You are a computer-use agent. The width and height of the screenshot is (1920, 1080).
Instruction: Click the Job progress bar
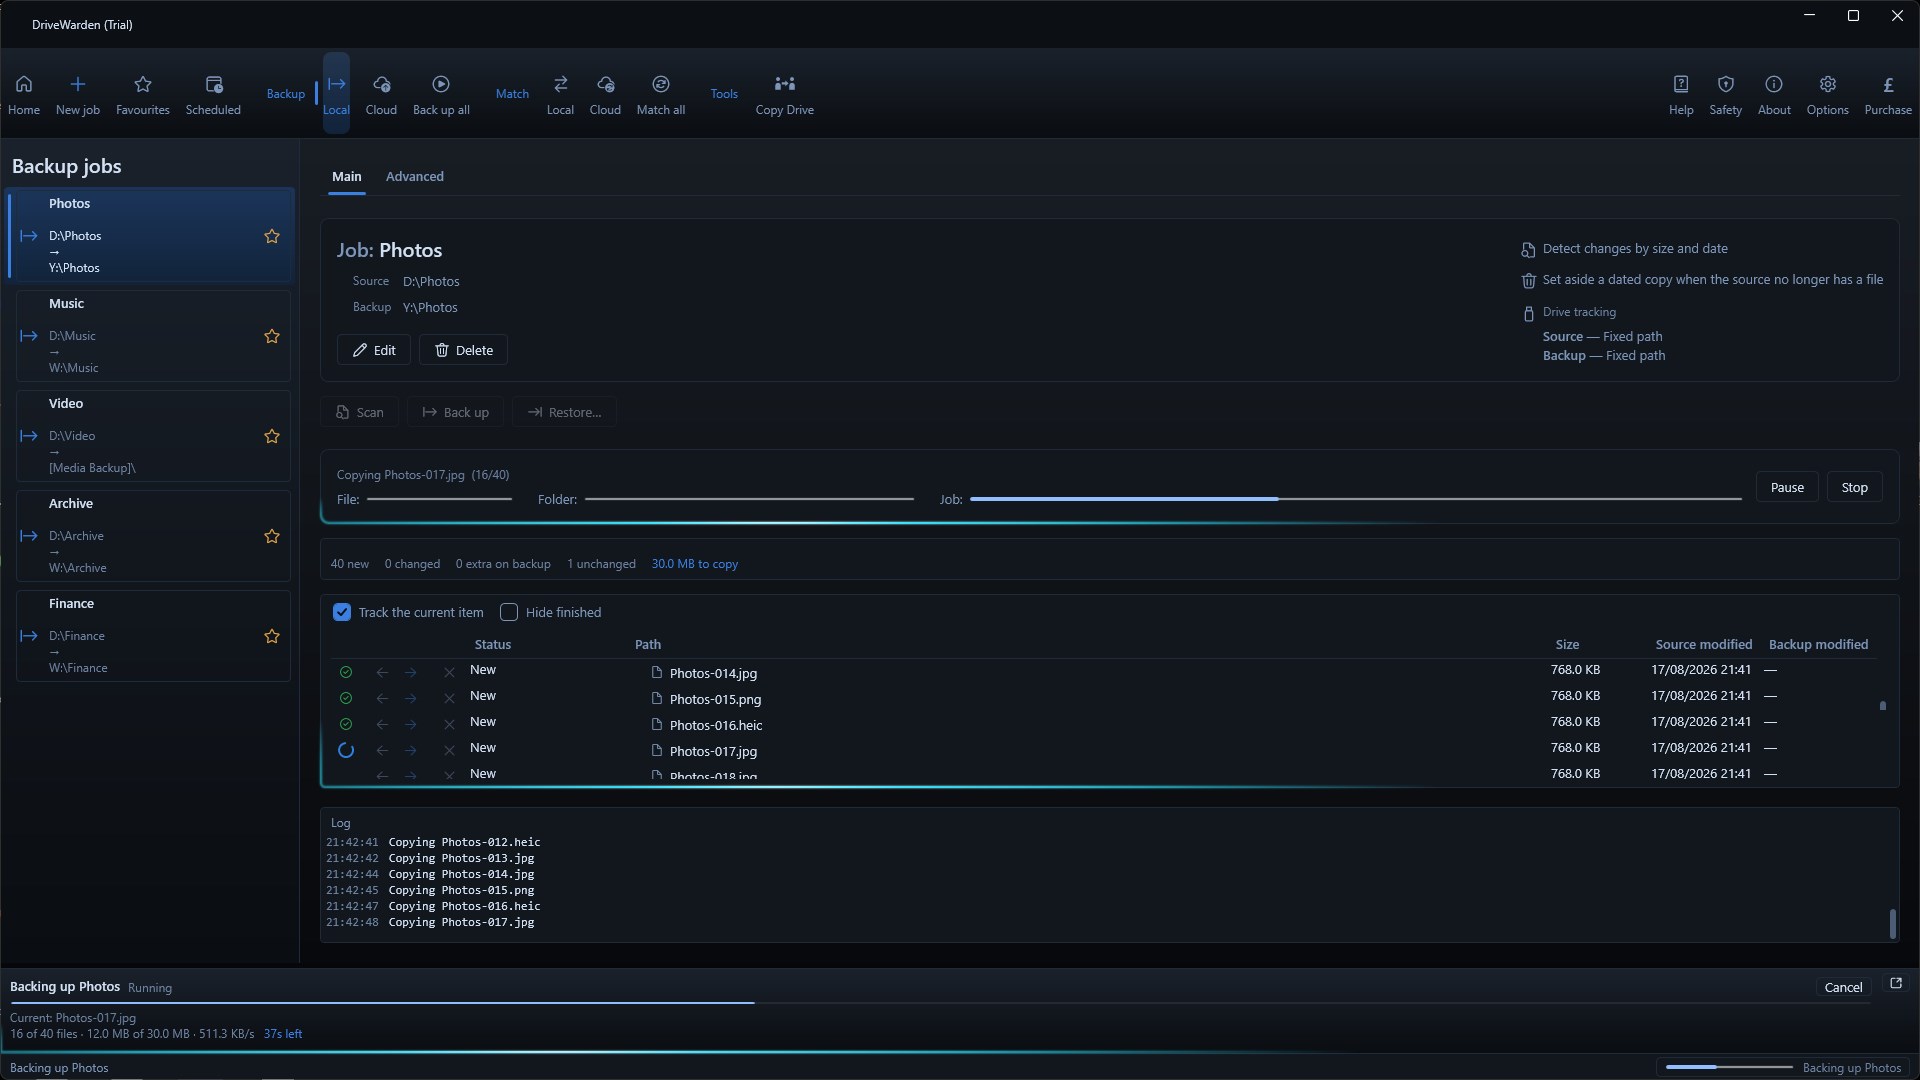click(1356, 499)
